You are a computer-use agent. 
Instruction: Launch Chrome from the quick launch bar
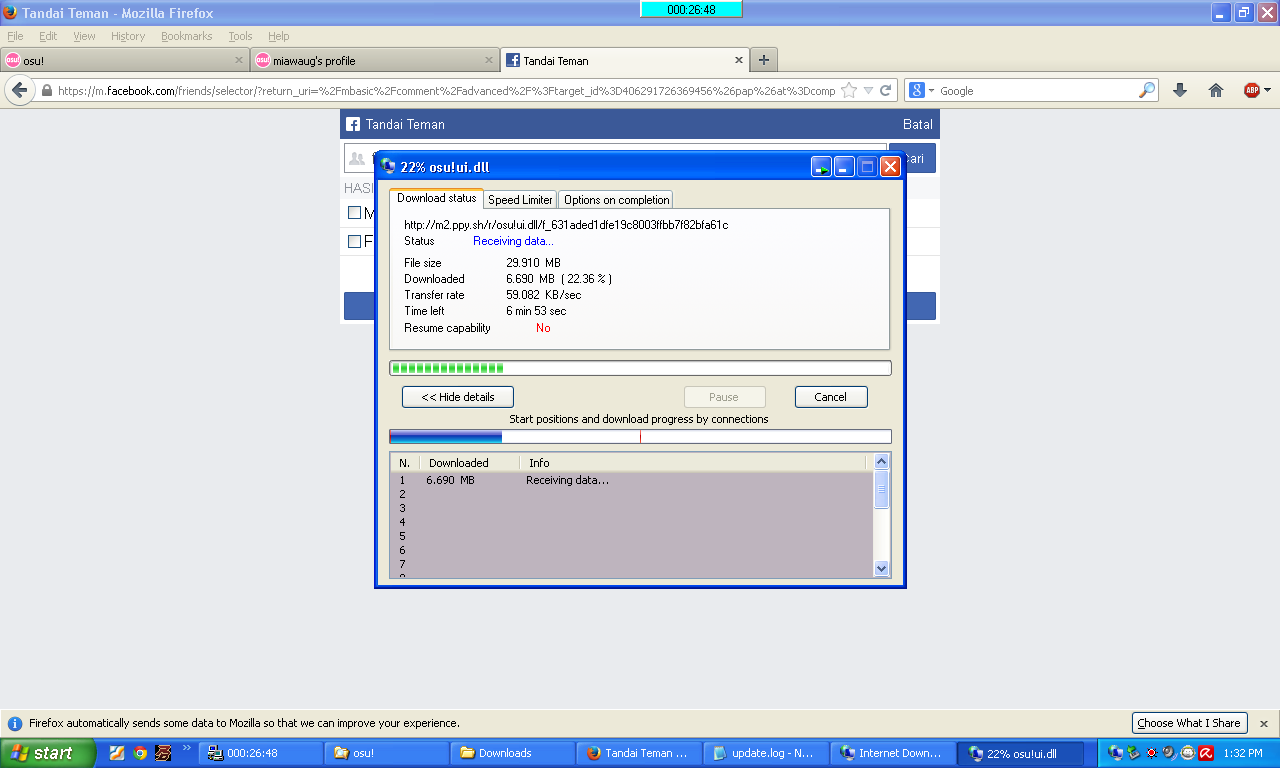click(x=140, y=753)
